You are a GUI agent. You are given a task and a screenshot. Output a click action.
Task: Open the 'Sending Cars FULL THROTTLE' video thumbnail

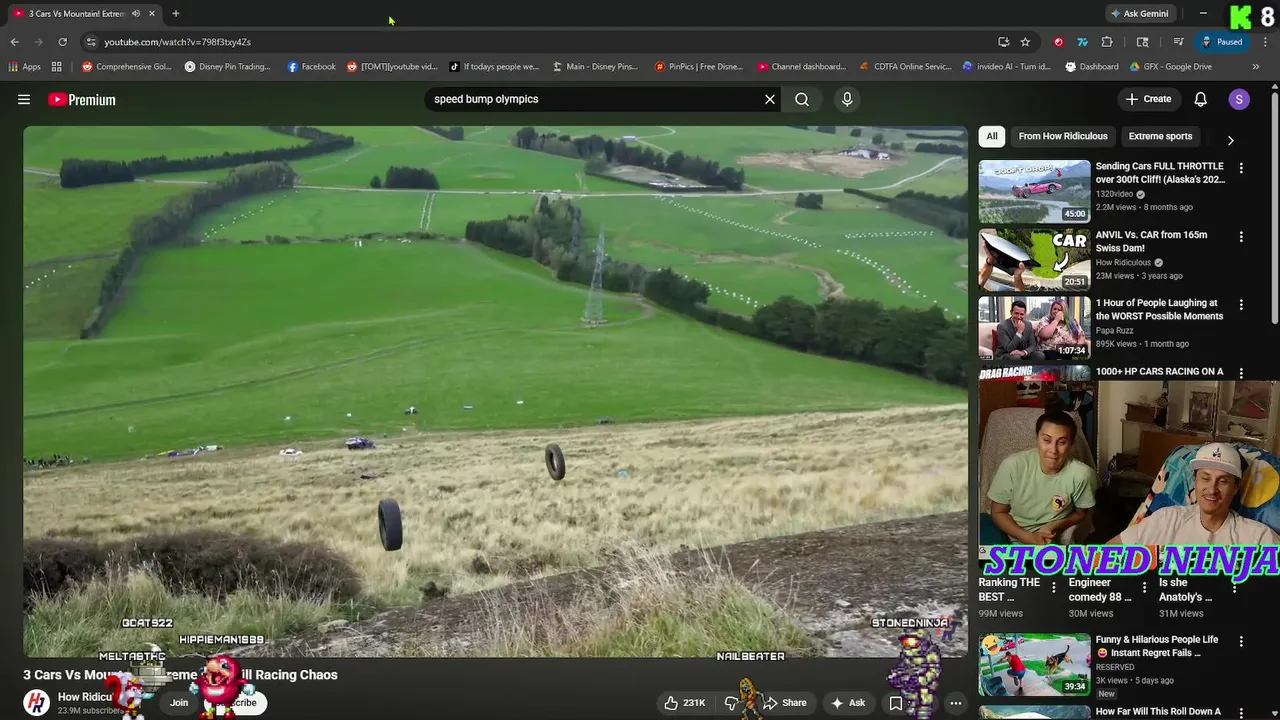click(1034, 191)
